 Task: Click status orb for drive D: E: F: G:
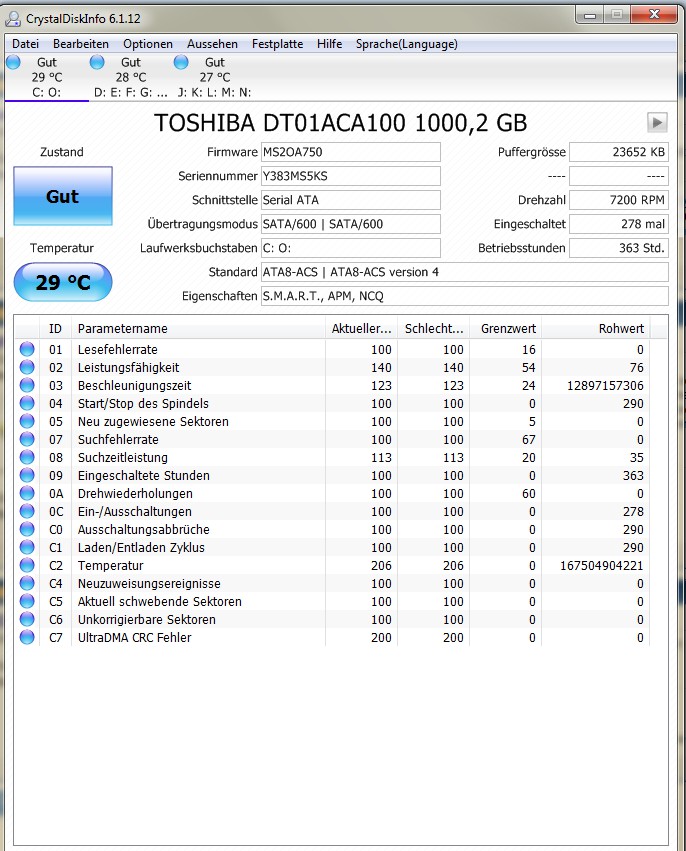tap(97, 62)
